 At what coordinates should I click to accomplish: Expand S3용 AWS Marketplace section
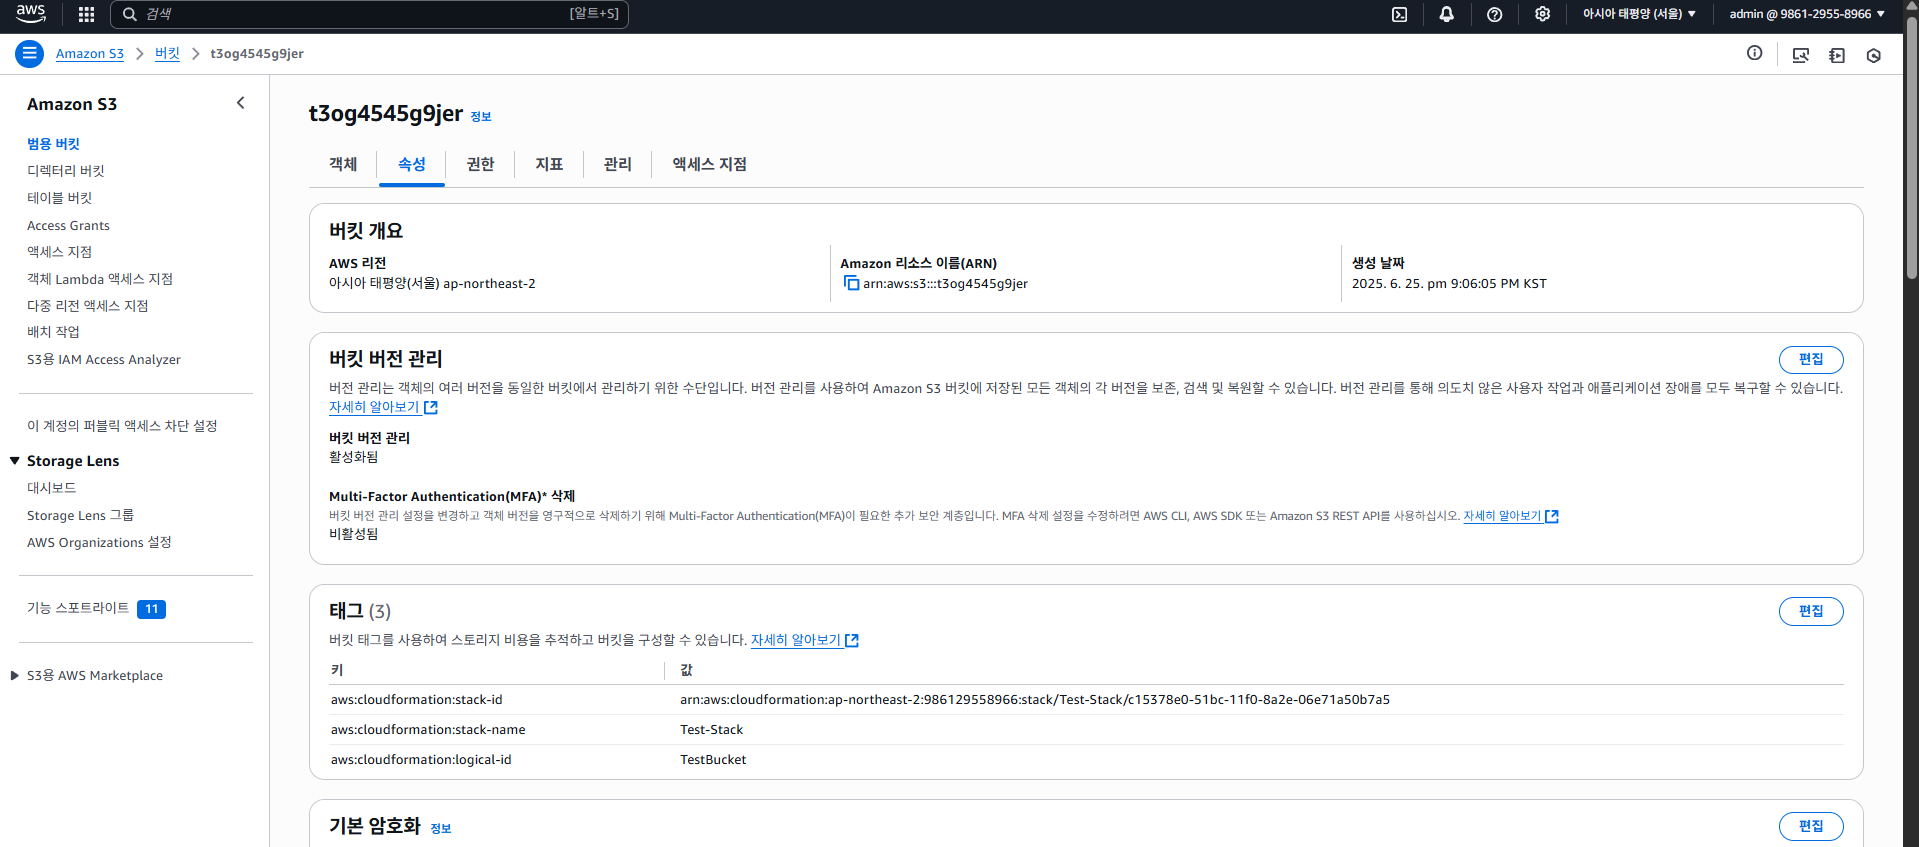point(15,676)
